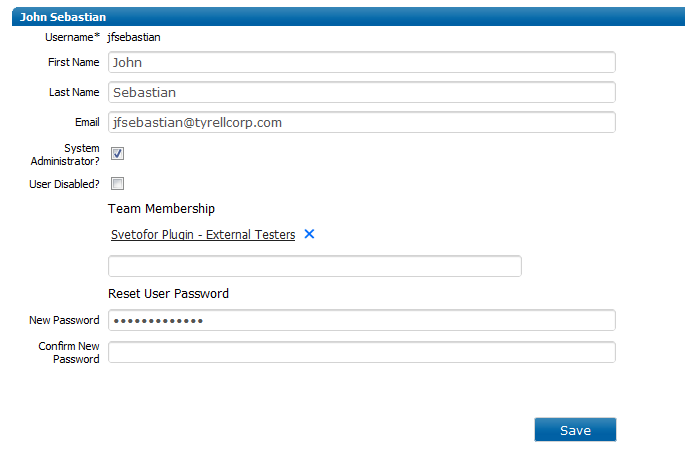Viewport: 685px width, 459px height.
Task: Click the Save button
Action: (575, 430)
